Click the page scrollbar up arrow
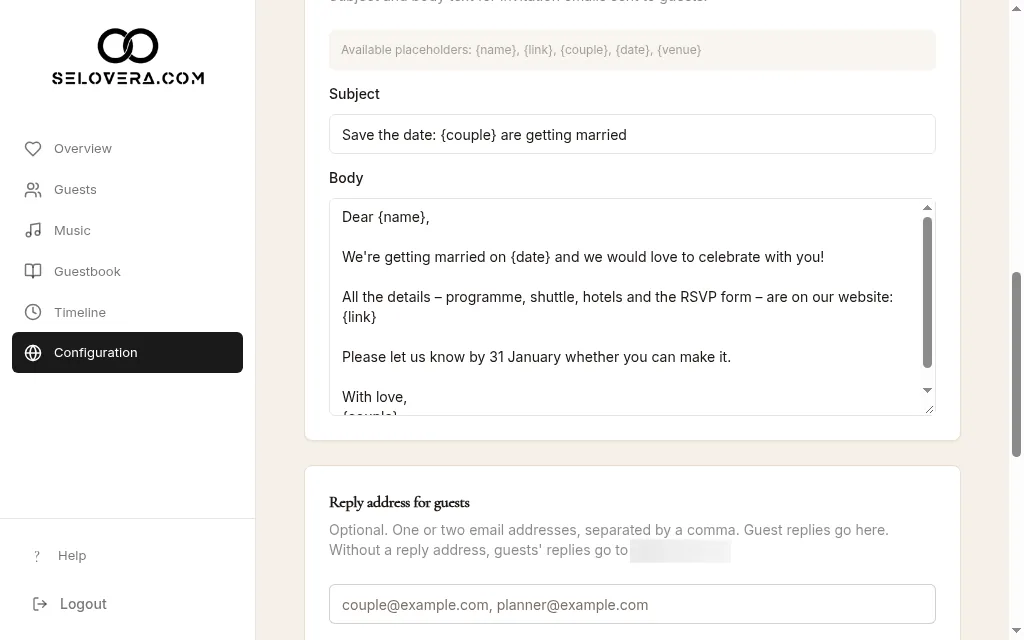 pyautogui.click(x=1016, y=8)
